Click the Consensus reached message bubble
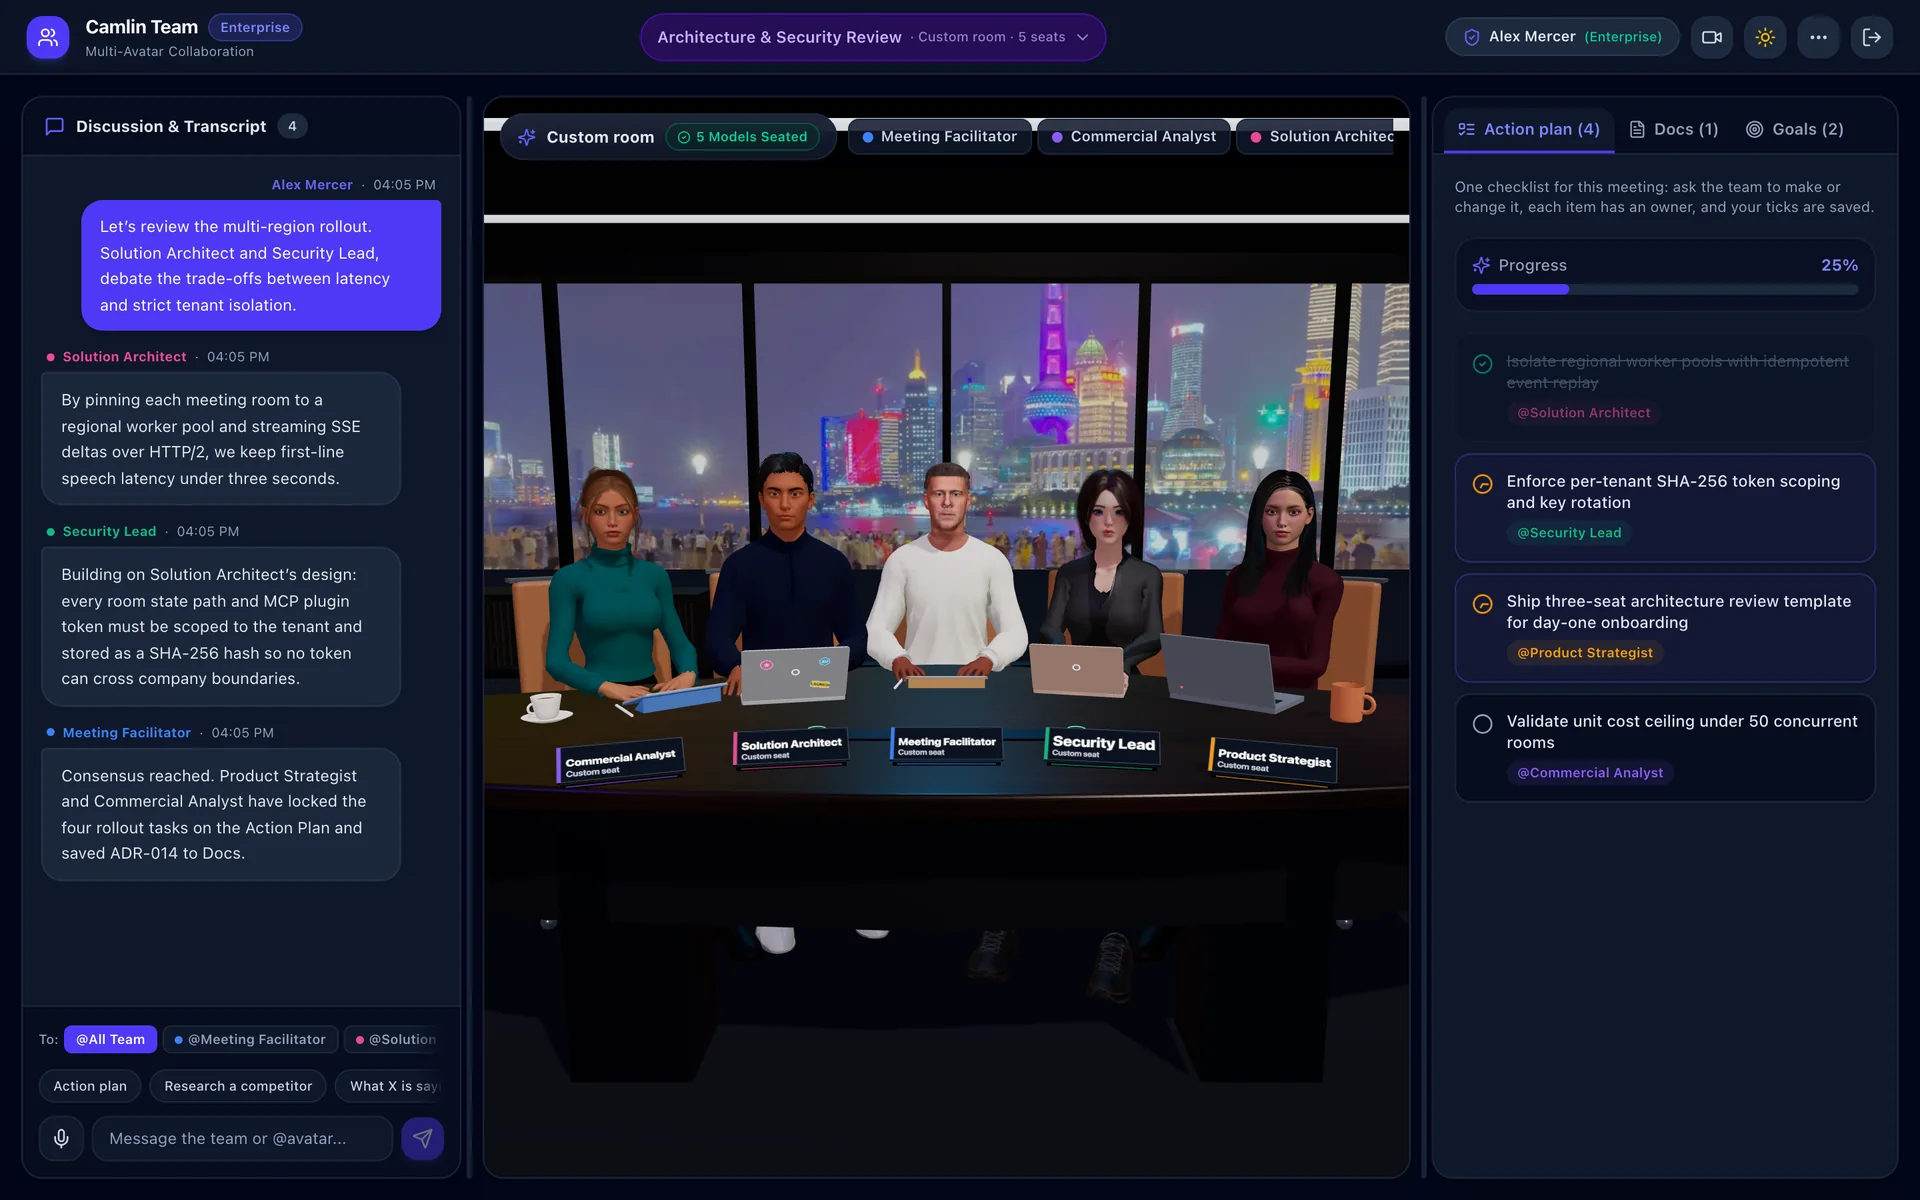Screen dimensions: 1920x1200 pos(221,814)
